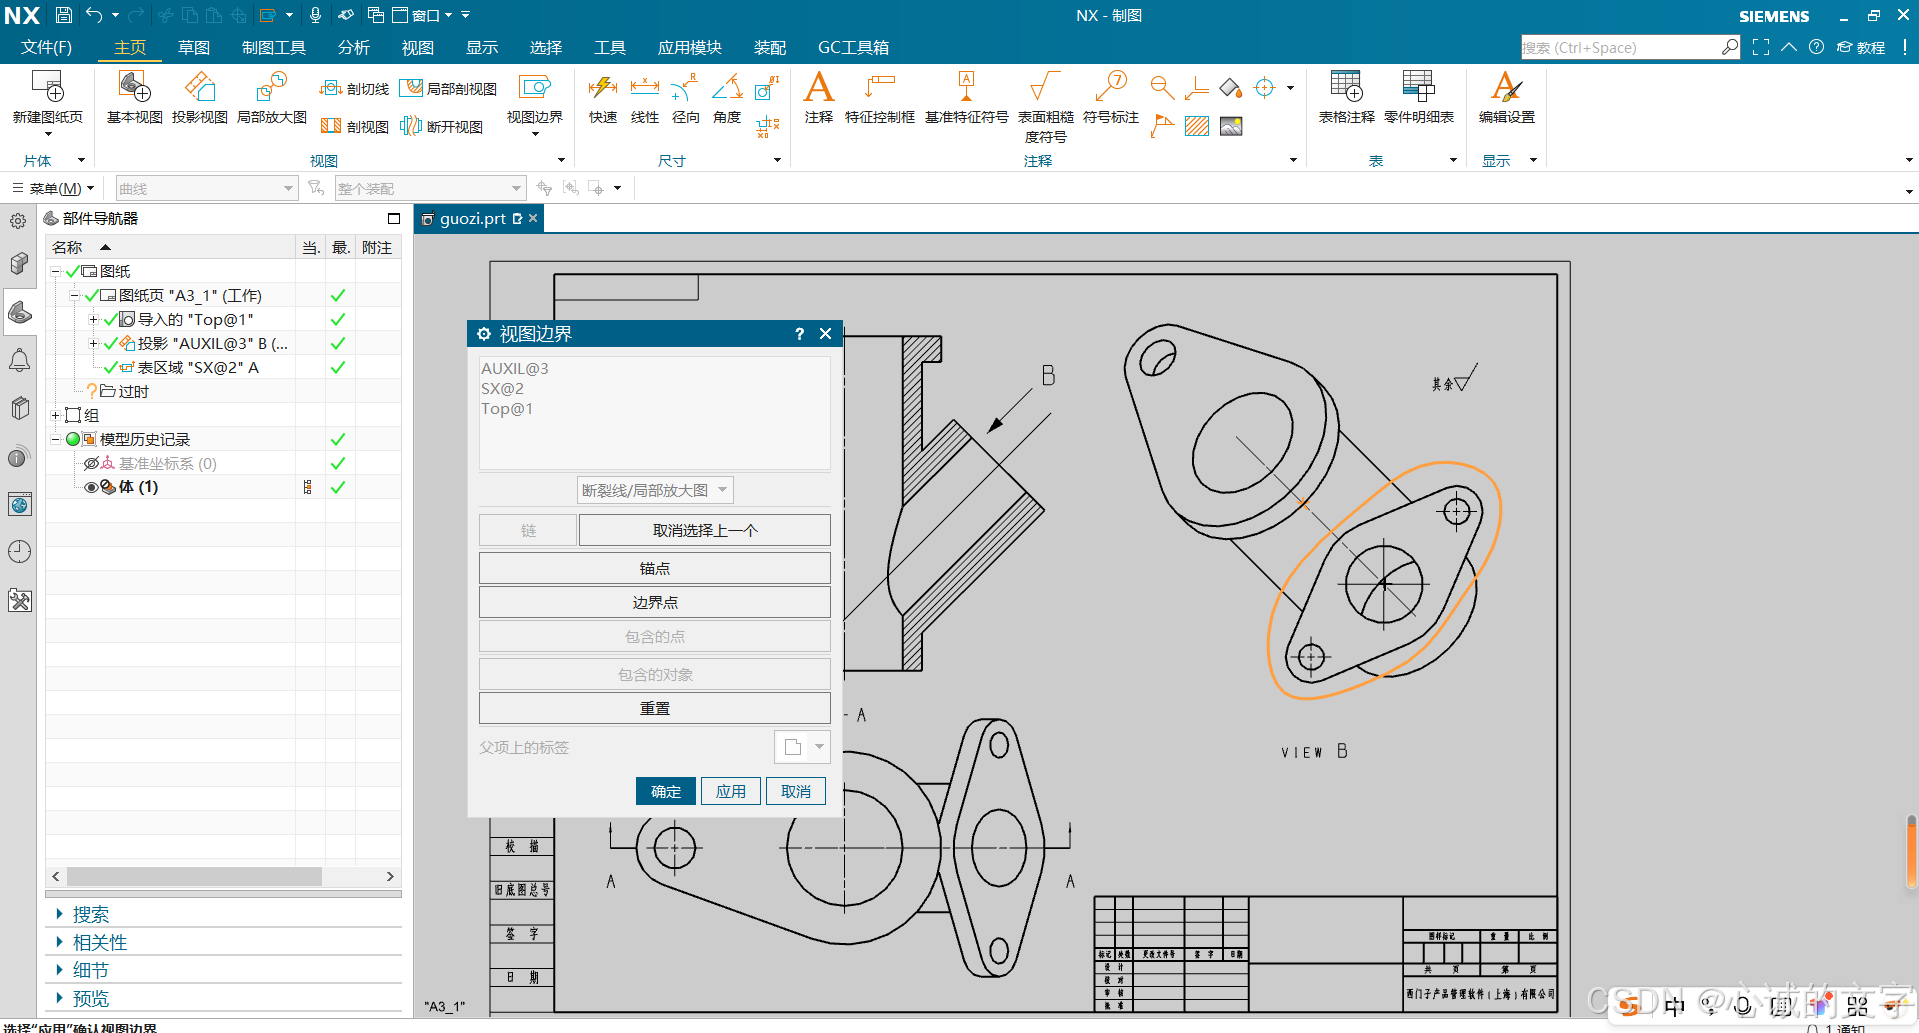Toggle the checkmark for 模型历史记录 row
This screenshot has height=1033, width=1919.
pos(338,439)
